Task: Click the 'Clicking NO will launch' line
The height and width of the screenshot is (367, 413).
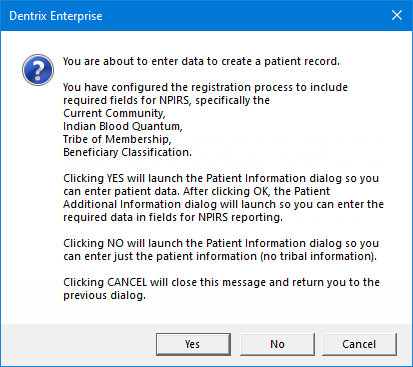Action: tap(221, 243)
